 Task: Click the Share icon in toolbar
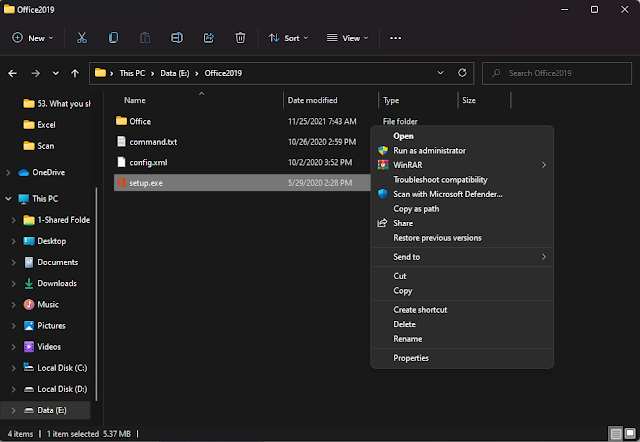tap(209, 38)
